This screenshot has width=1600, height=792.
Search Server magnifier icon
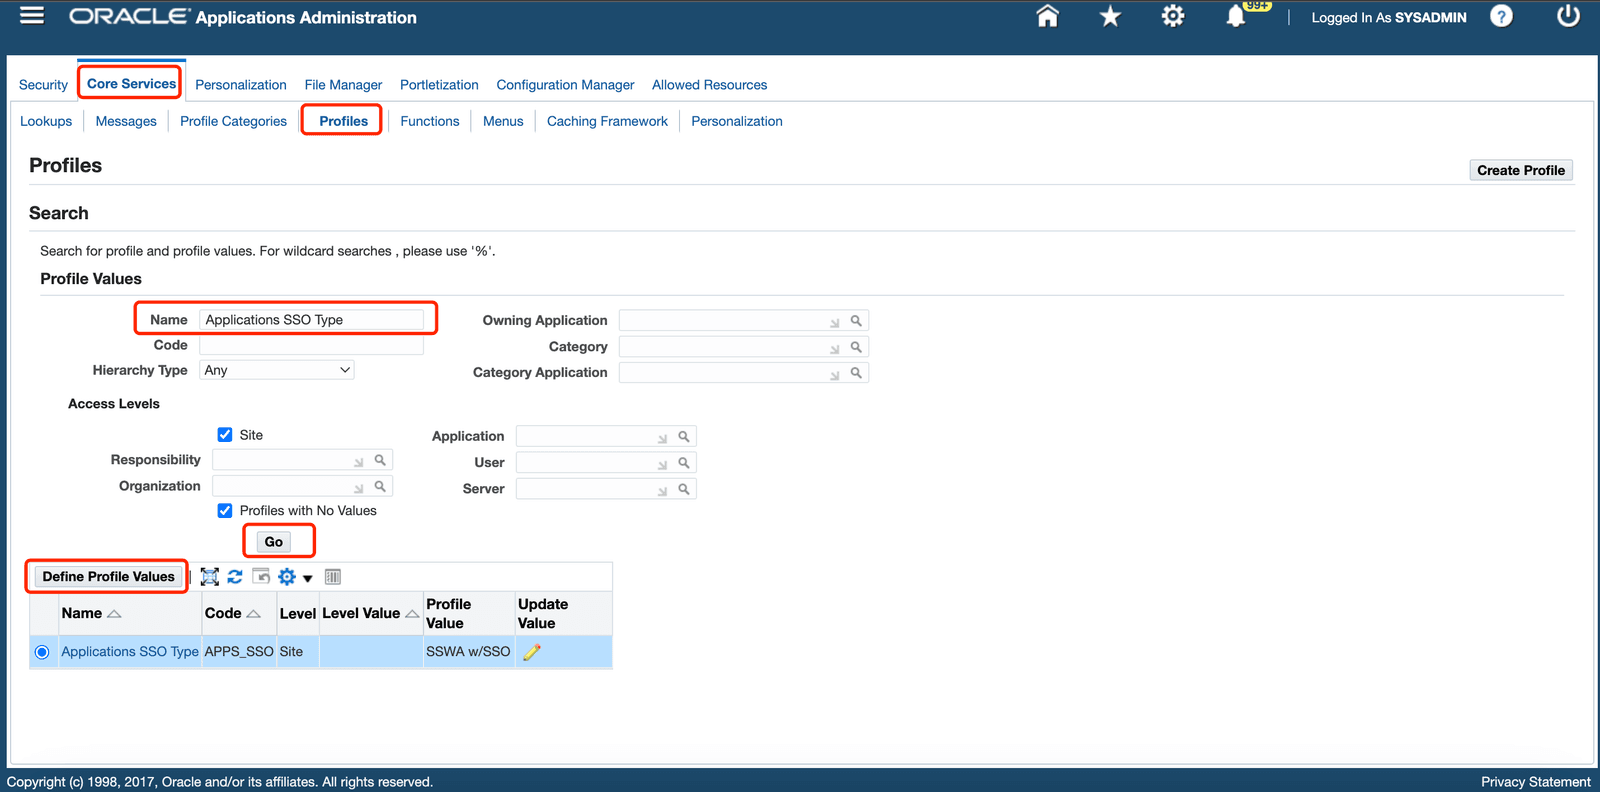tap(684, 489)
